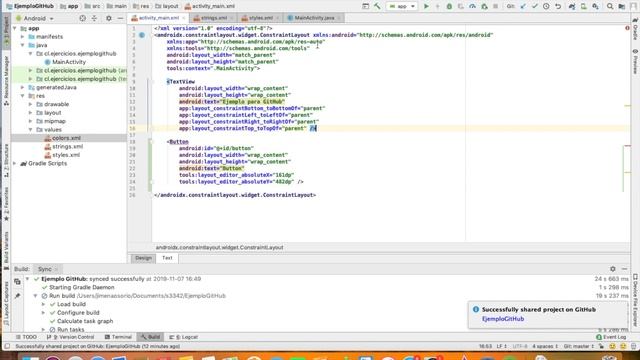Open EjemploGitHub link in notification

[503, 319]
